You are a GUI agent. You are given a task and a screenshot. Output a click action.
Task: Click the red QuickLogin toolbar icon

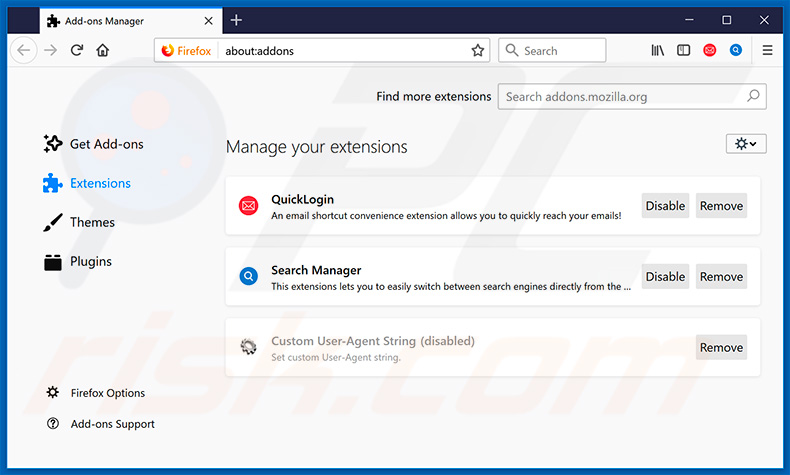710,50
